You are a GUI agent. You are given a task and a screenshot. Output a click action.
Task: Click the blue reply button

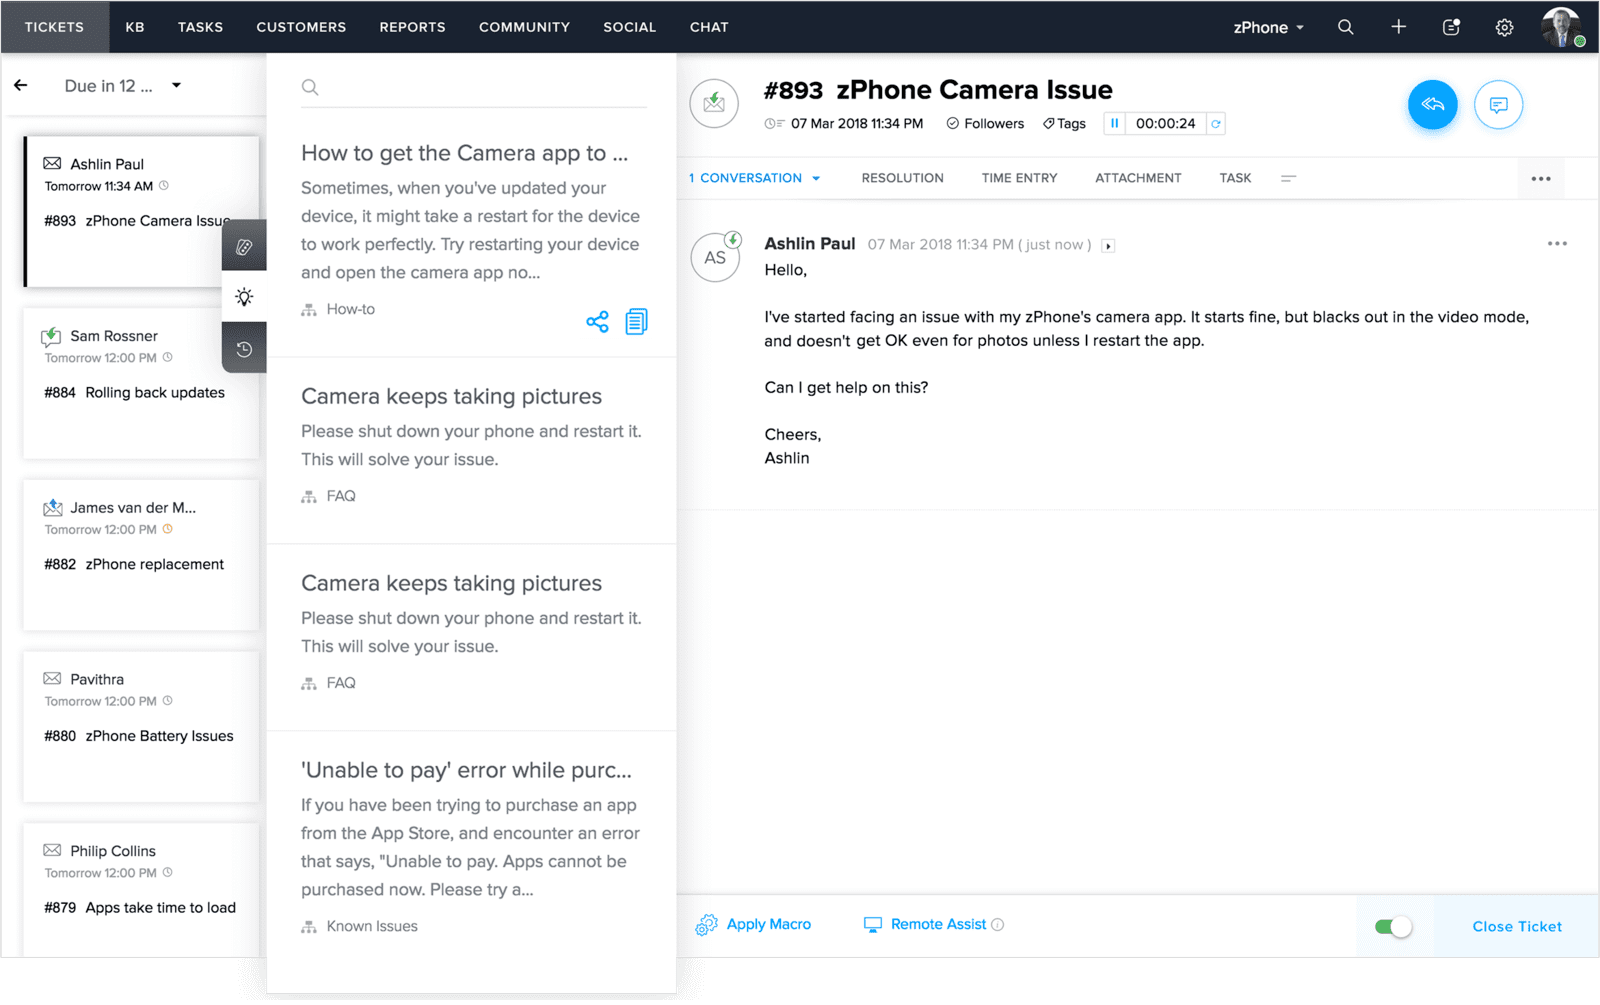click(1433, 104)
